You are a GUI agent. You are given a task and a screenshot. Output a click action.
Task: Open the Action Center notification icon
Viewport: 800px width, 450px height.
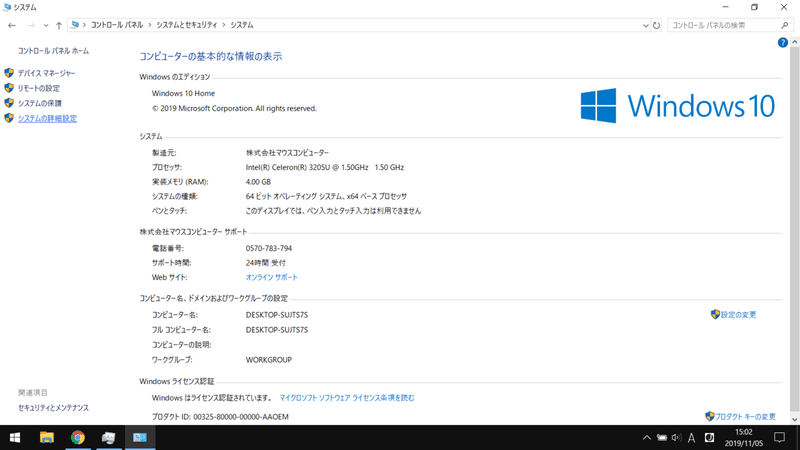point(779,438)
